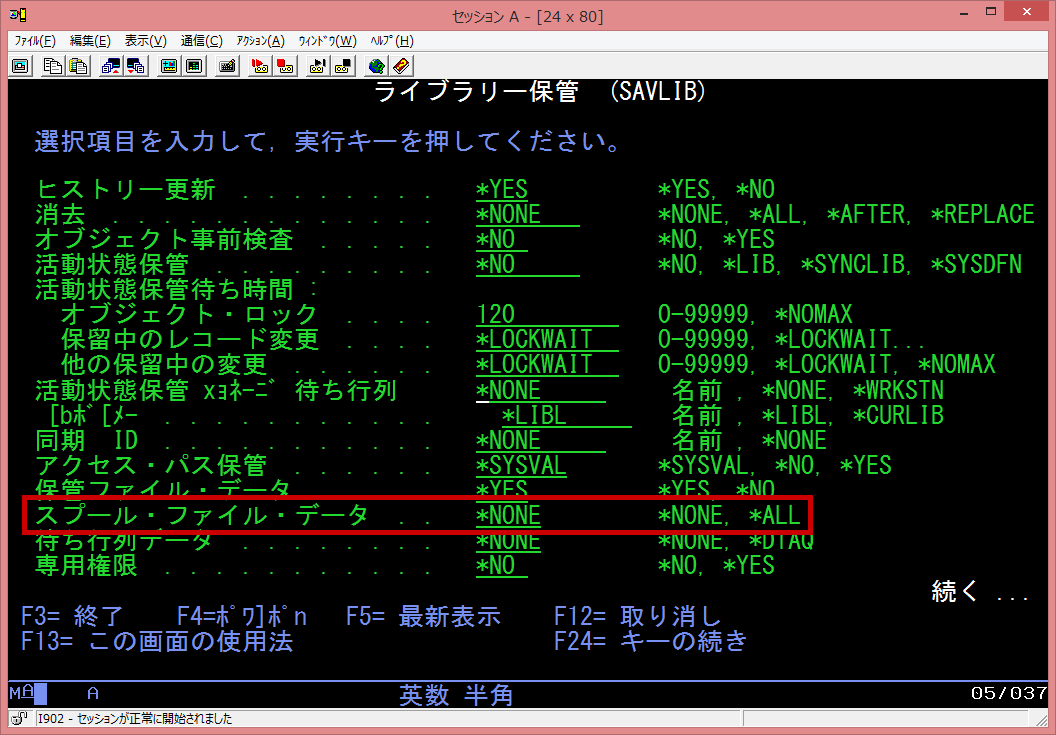Click the Send File to Host icon
Screen dimensions: 1056x735
pos(111,66)
